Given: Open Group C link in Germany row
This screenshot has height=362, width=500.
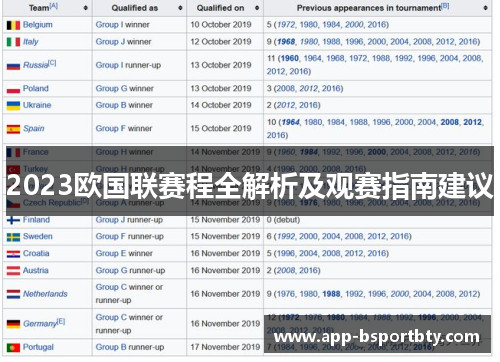Looking at the screenshot, I should 111,317.
